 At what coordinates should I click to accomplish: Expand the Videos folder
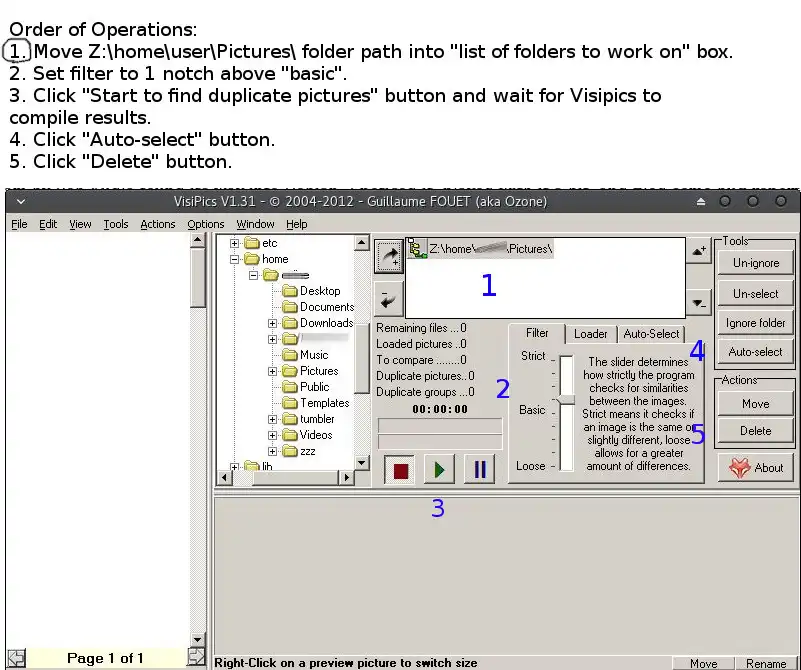pos(272,436)
